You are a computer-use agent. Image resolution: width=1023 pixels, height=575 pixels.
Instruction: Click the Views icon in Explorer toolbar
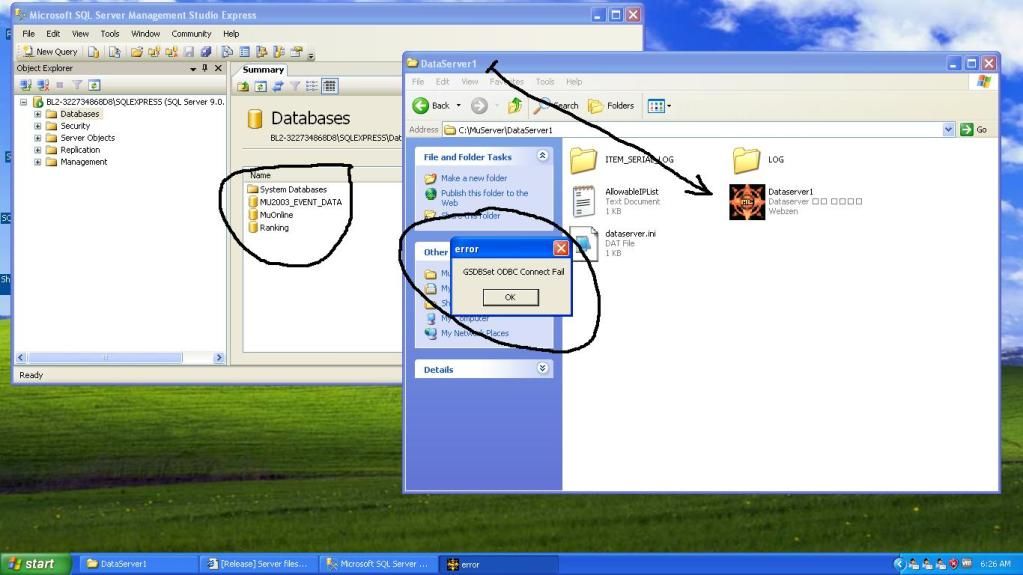point(658,105)
